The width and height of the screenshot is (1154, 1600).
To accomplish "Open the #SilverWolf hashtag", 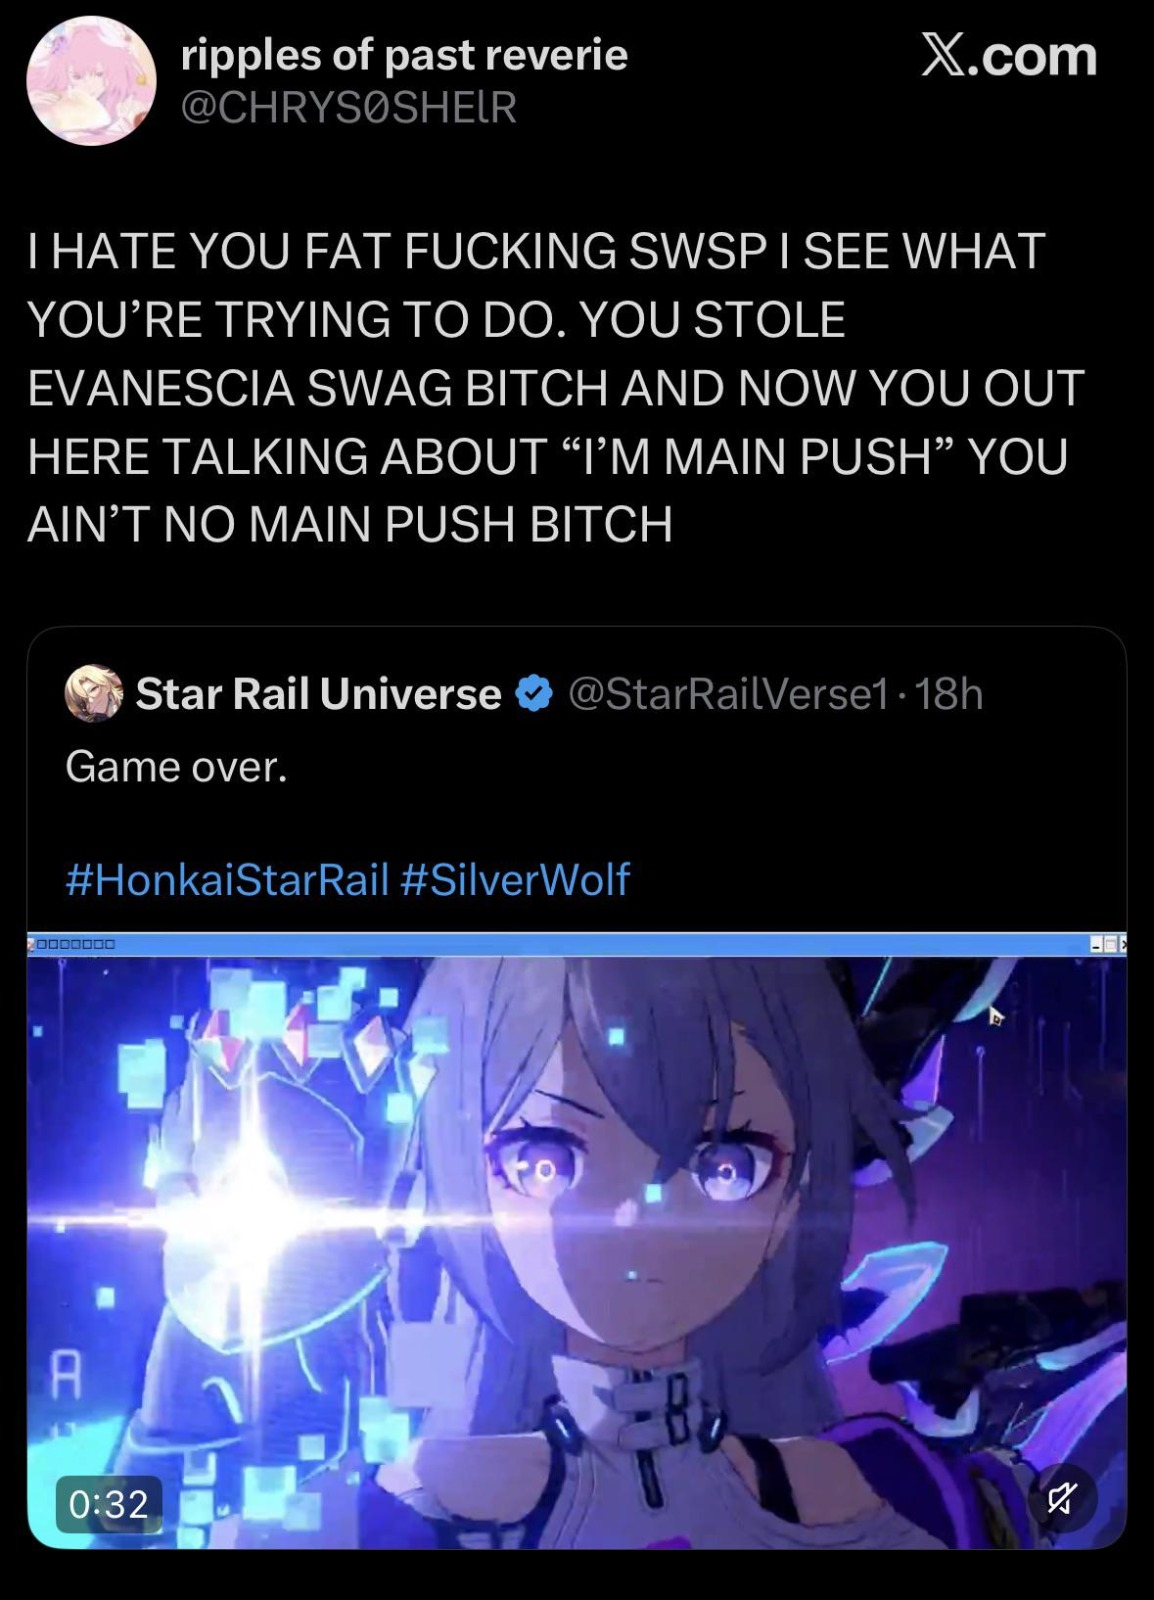I will [x=515, y=880].
